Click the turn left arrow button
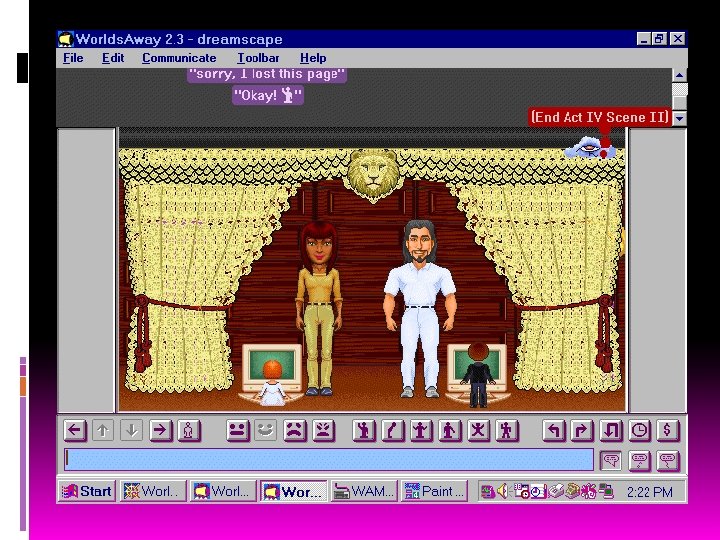This screenshot has height=540, width=720. 554,431
